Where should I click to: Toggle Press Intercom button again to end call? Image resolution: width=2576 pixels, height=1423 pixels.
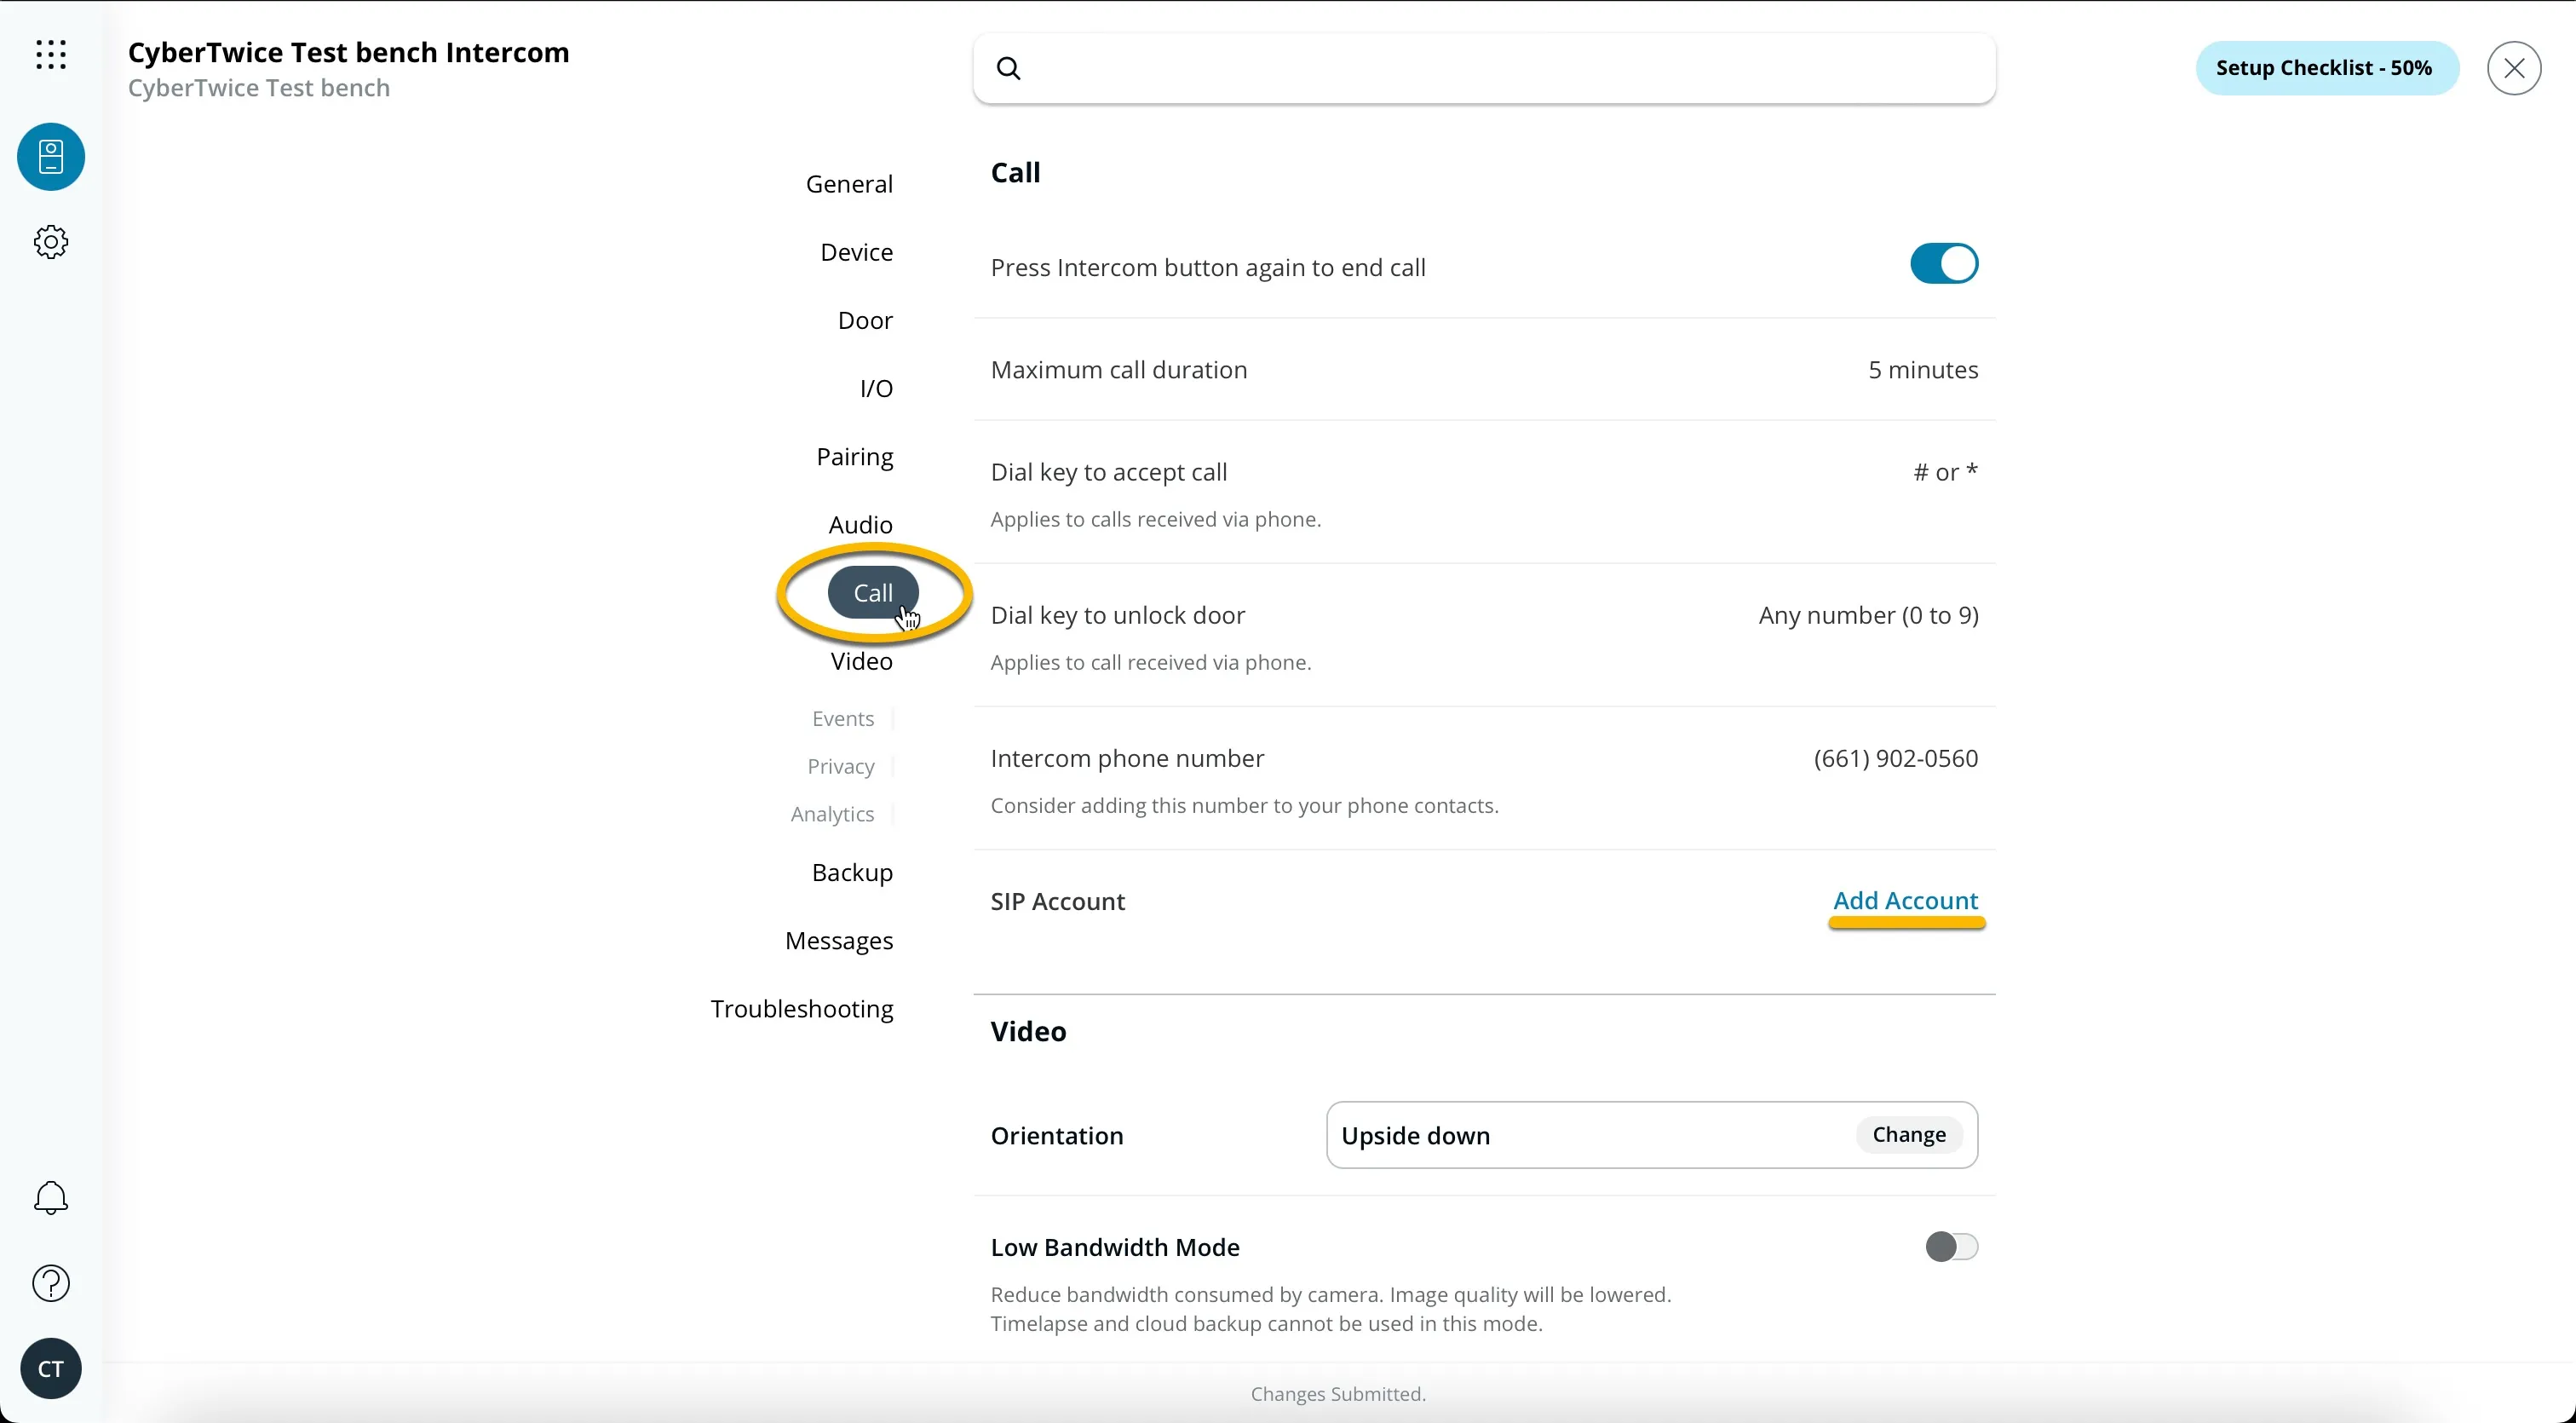tap(1943, 264)
